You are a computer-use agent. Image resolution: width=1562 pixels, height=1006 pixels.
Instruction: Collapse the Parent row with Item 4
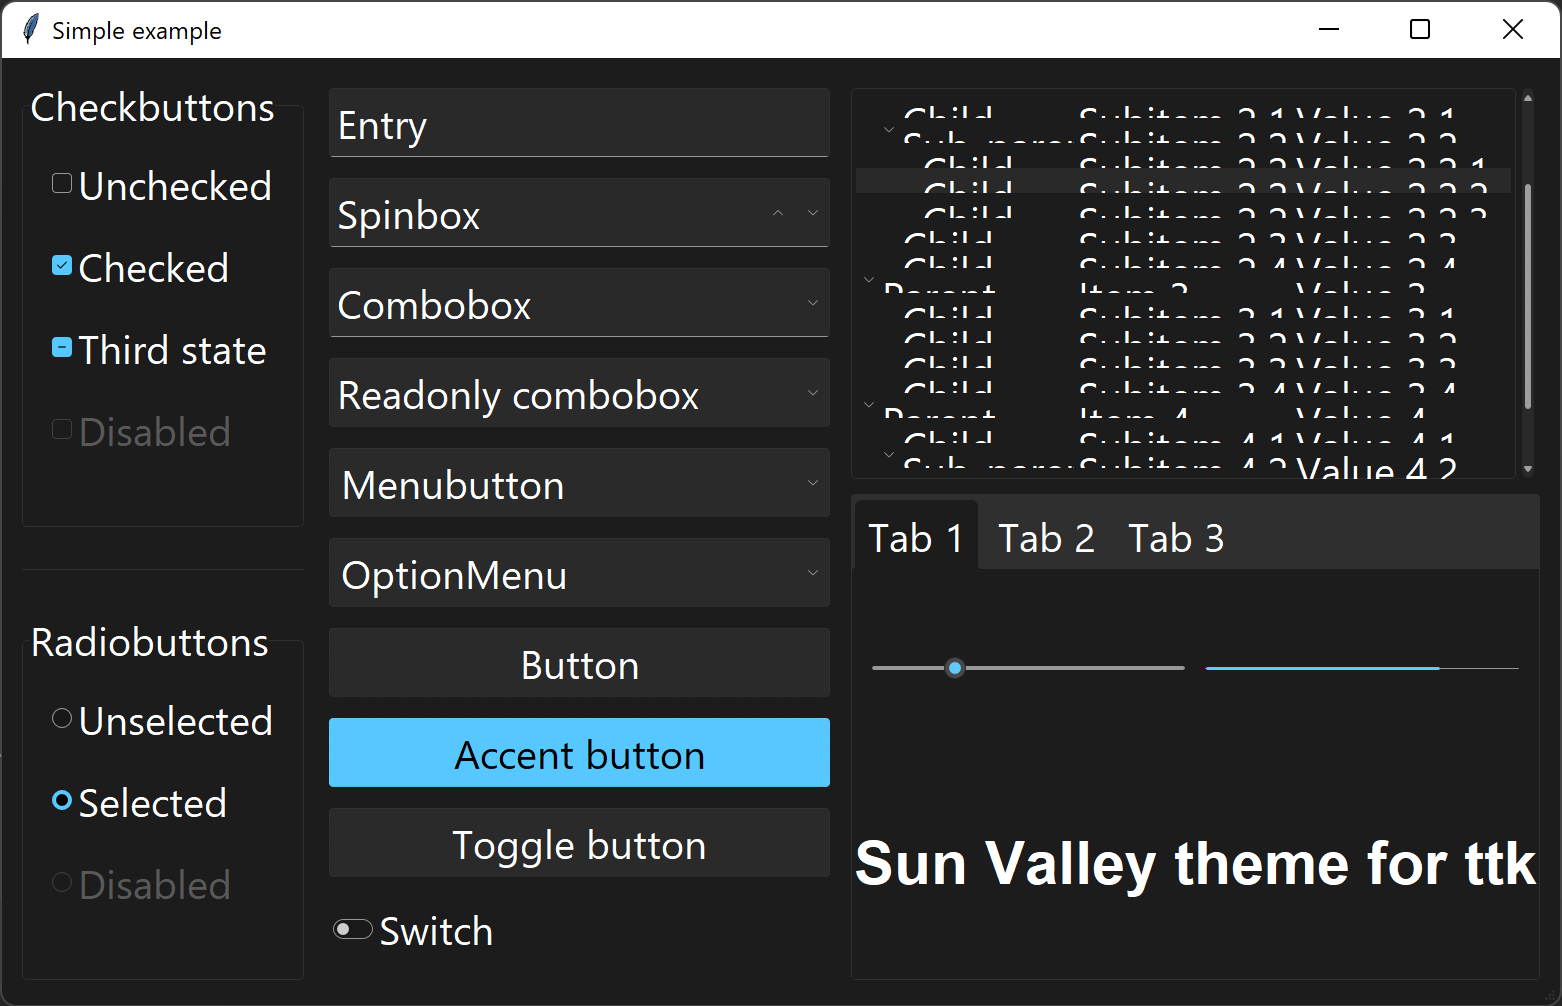point(869,405)
